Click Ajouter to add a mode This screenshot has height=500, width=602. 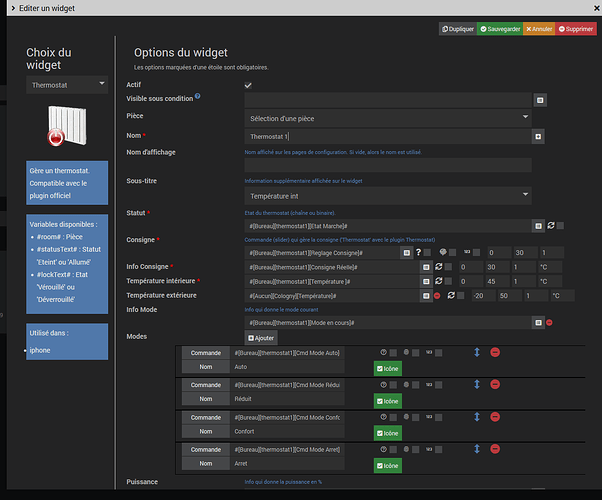tap(261, 339)
